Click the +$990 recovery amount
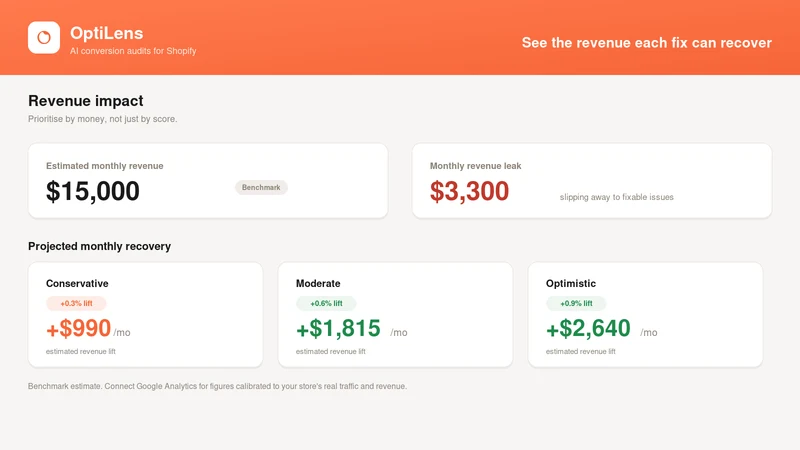The image size is (800, 450). [x=79, y=328]
